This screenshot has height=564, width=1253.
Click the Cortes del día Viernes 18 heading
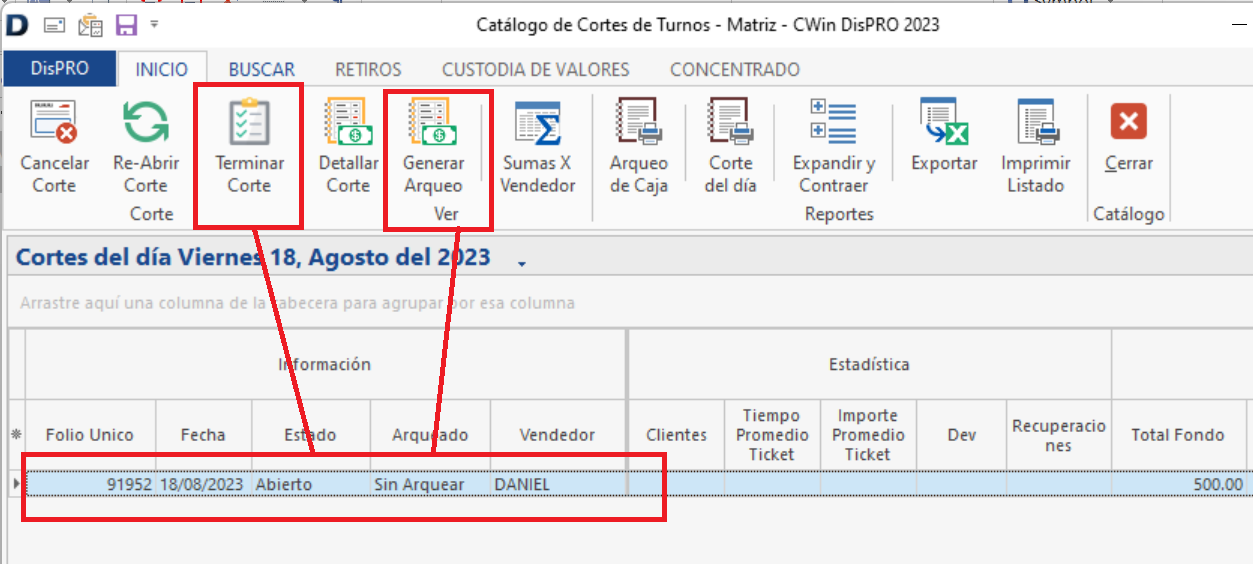click(x=254, y=257)
